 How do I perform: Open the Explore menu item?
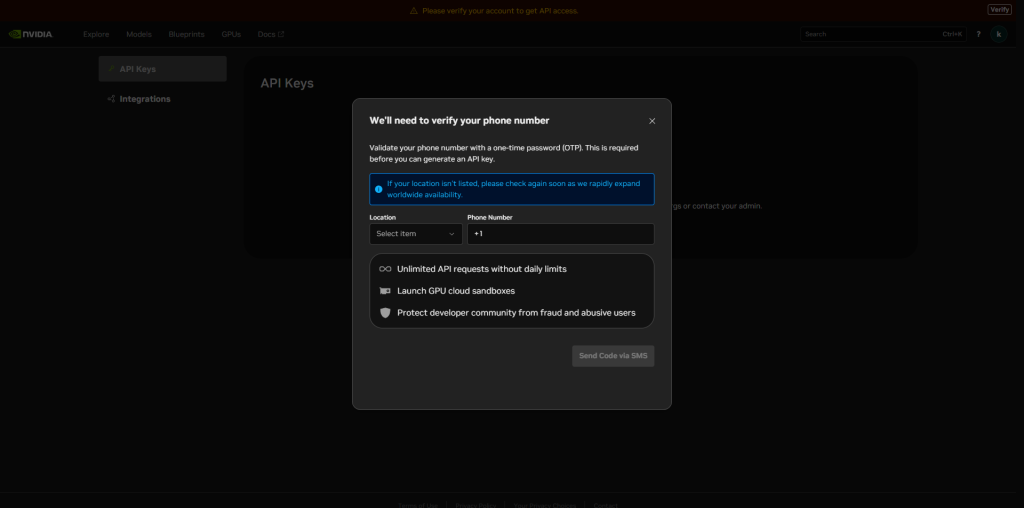96,34
